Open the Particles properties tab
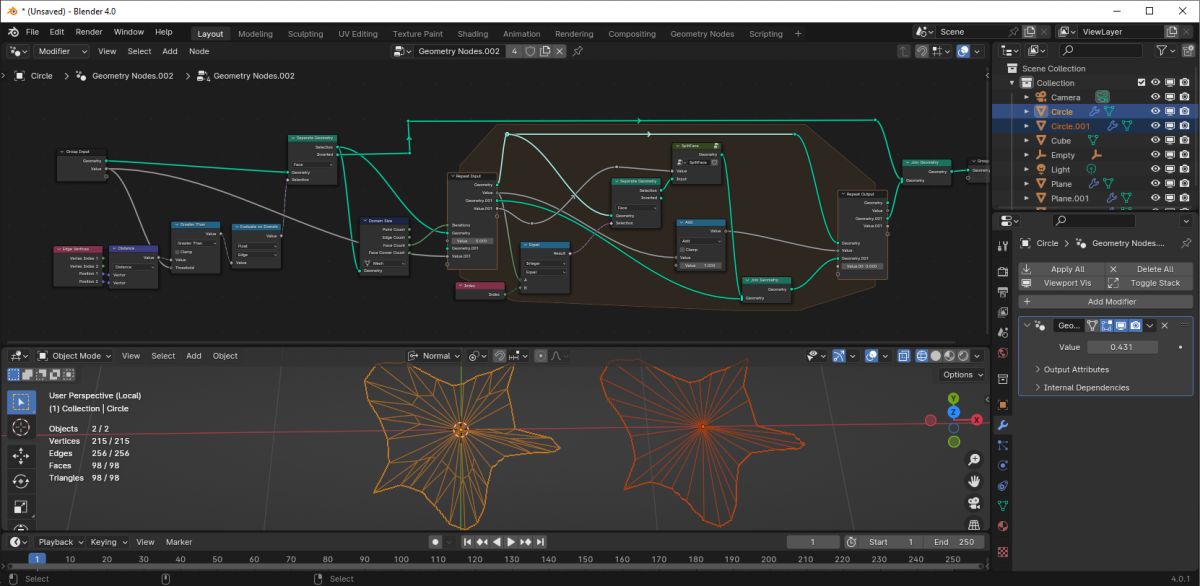 (1003, 445)
